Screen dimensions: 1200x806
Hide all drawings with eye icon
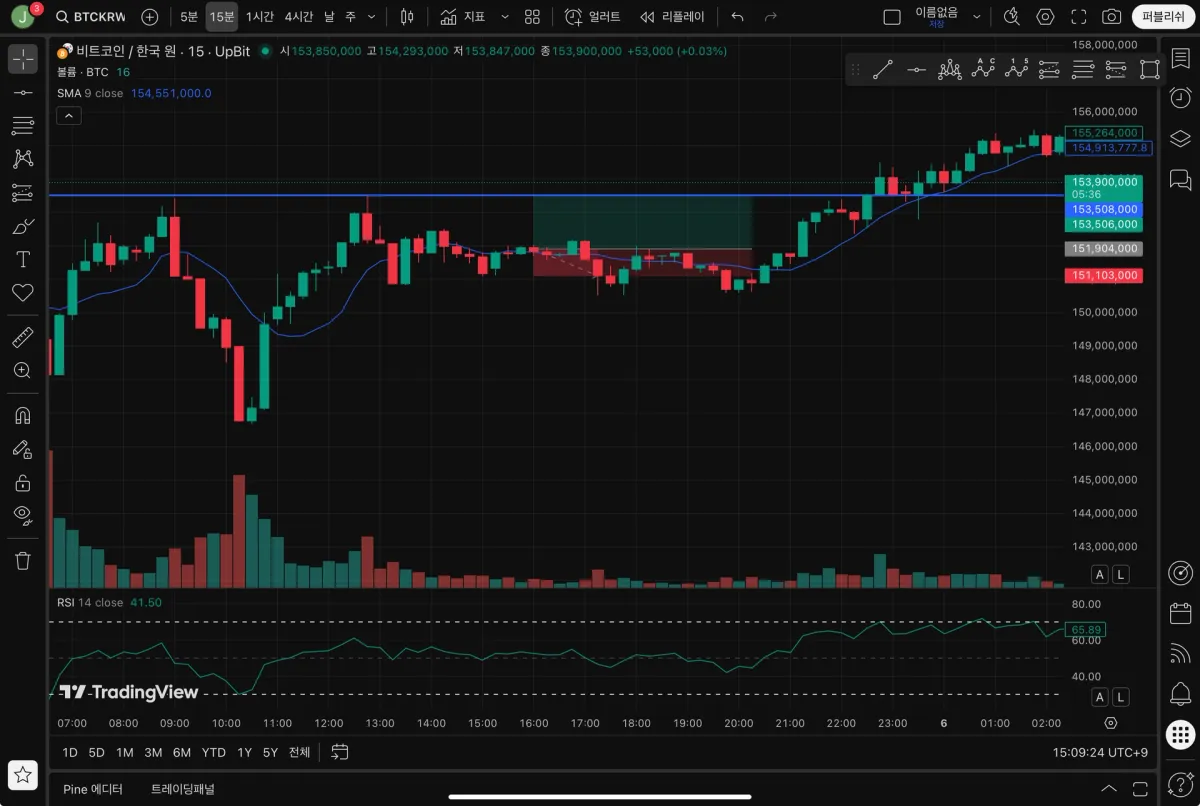(x=22, y=515)
